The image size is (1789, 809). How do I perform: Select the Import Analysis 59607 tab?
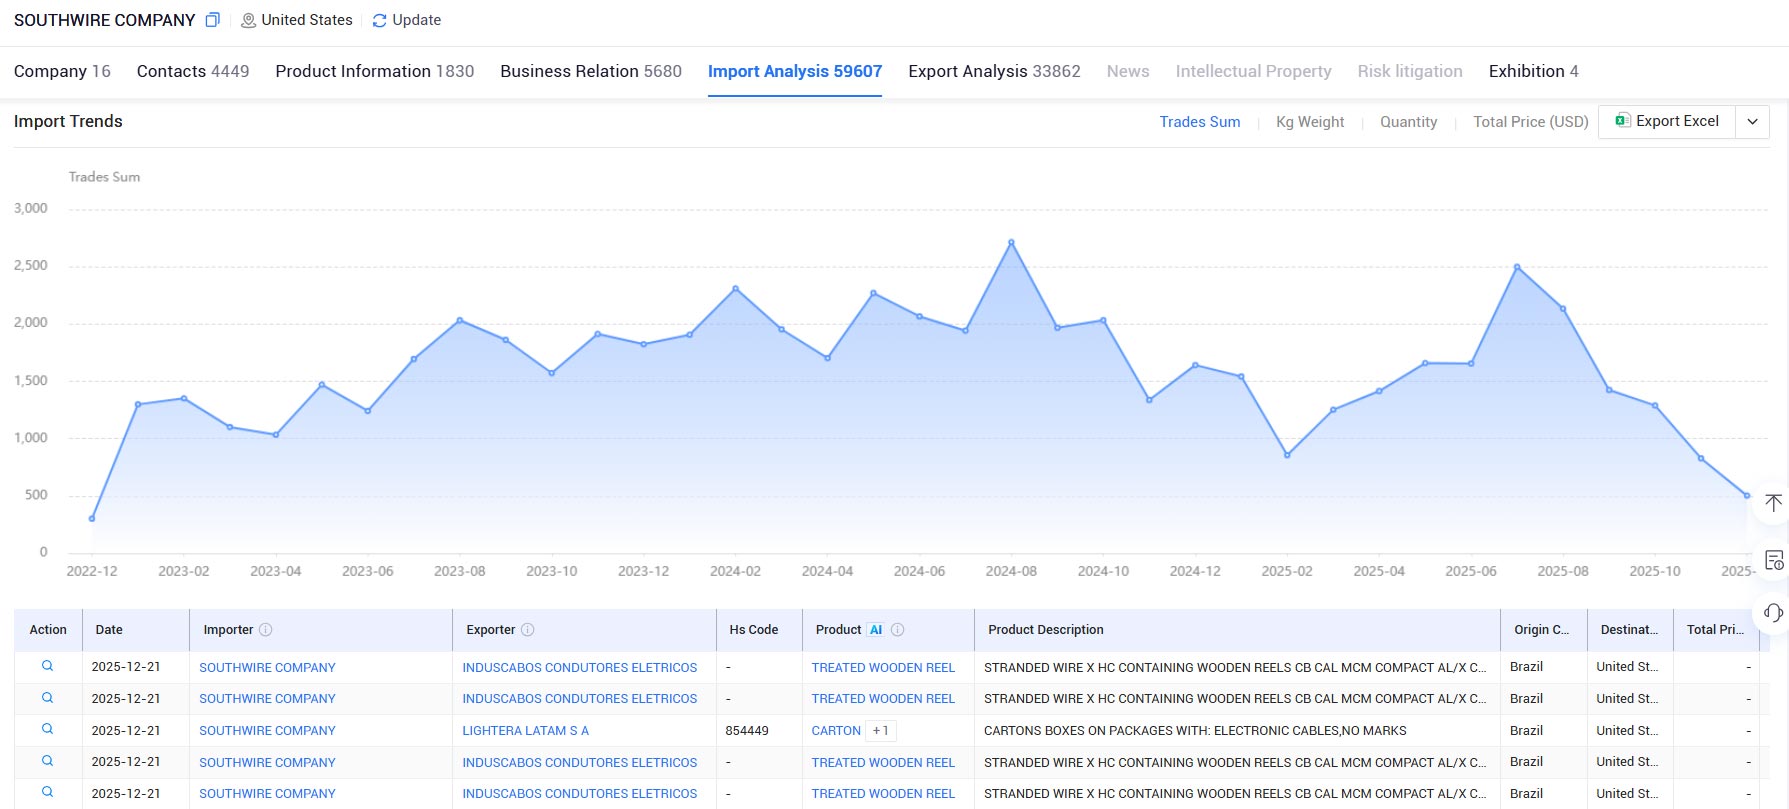click(795, 71)
